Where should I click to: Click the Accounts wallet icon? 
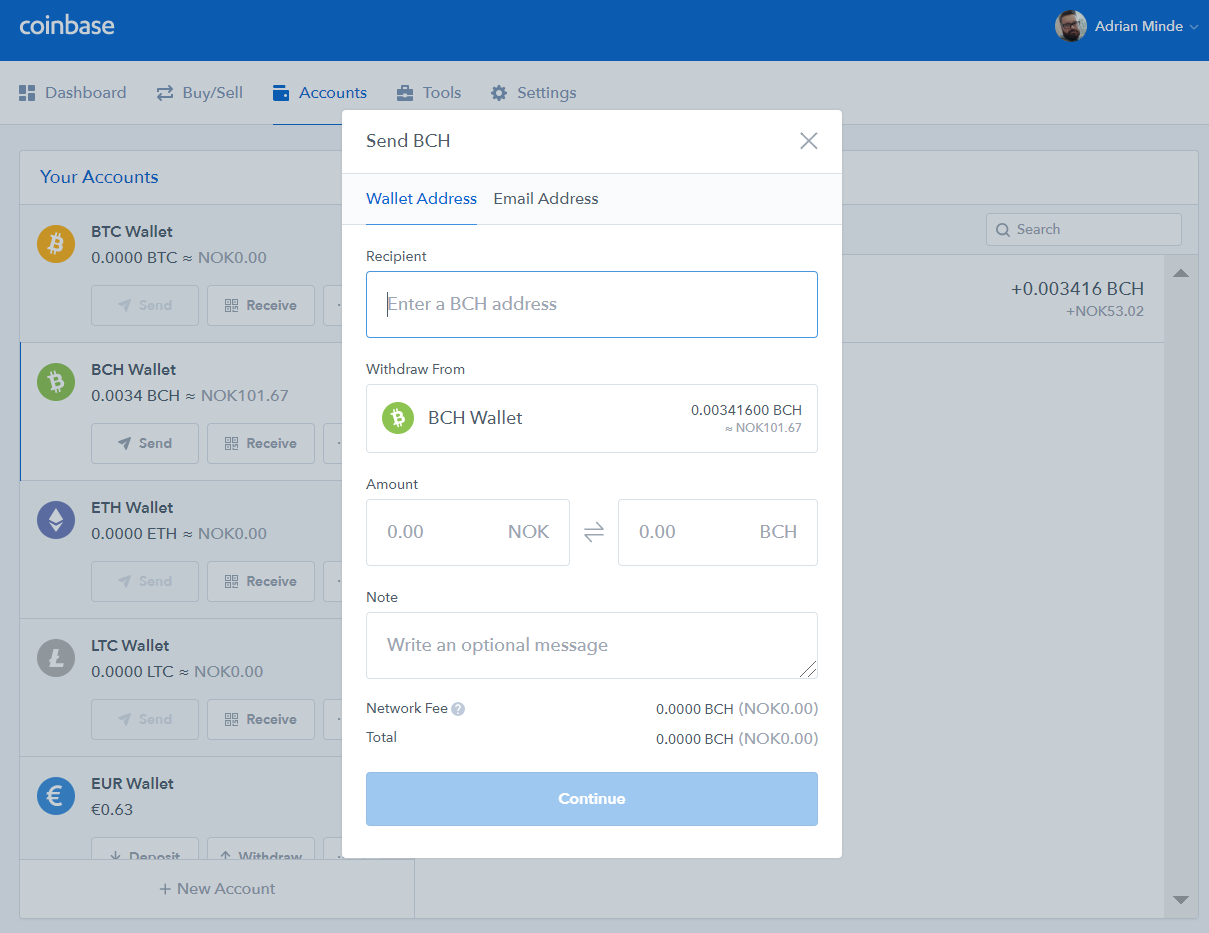(281, 92)
